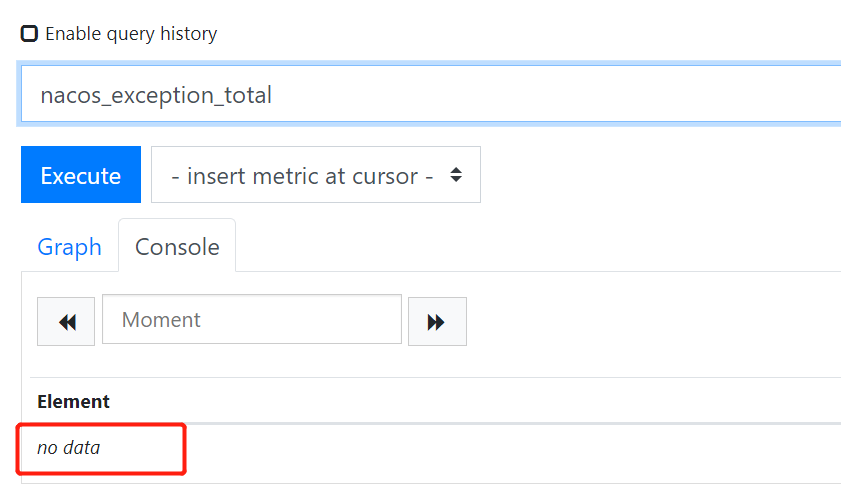Select the Console tab

point(177,247)
